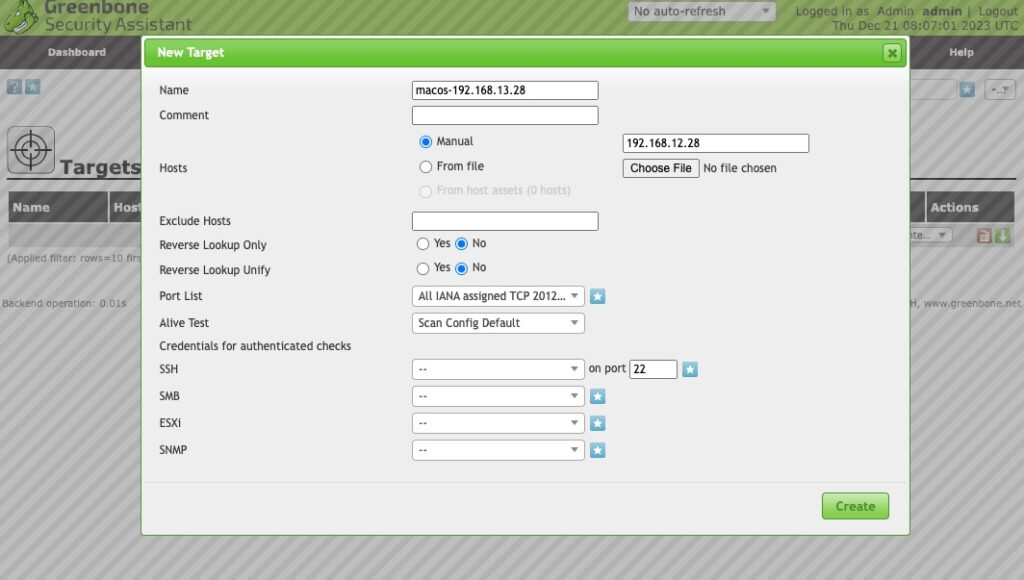Click the Create button
The height and width of the screenshot is (580, 1024).
[855, 506]
